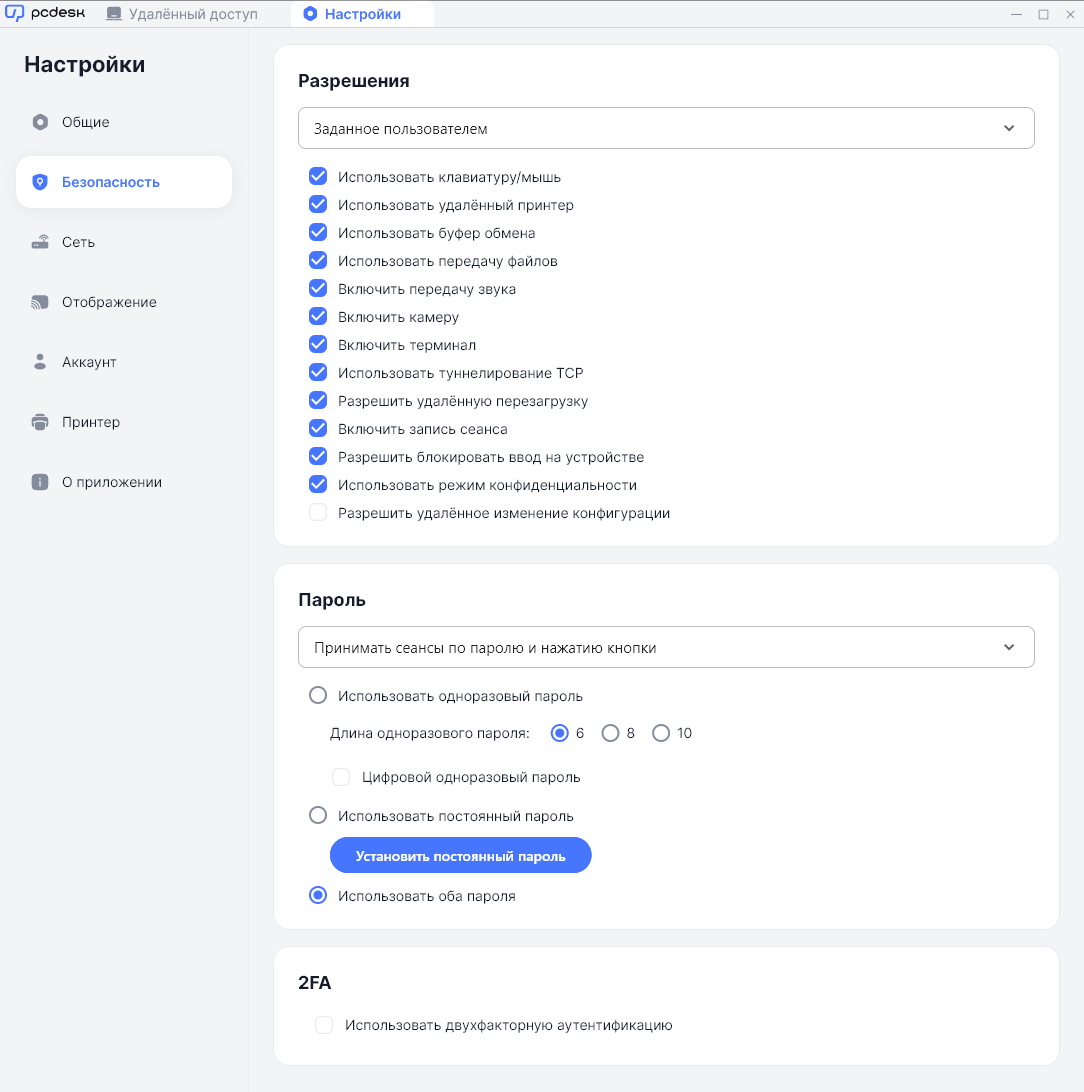Open the Отображение settings section
The height and width of the screenshot is (1092, 1084).
(x=124, y=302)
